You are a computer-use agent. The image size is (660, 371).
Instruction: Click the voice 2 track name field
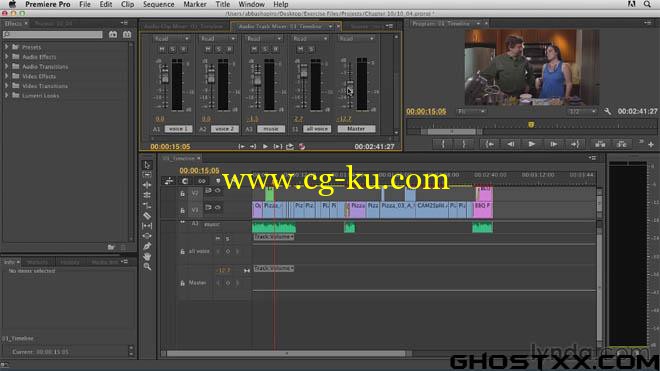(224, 129)
